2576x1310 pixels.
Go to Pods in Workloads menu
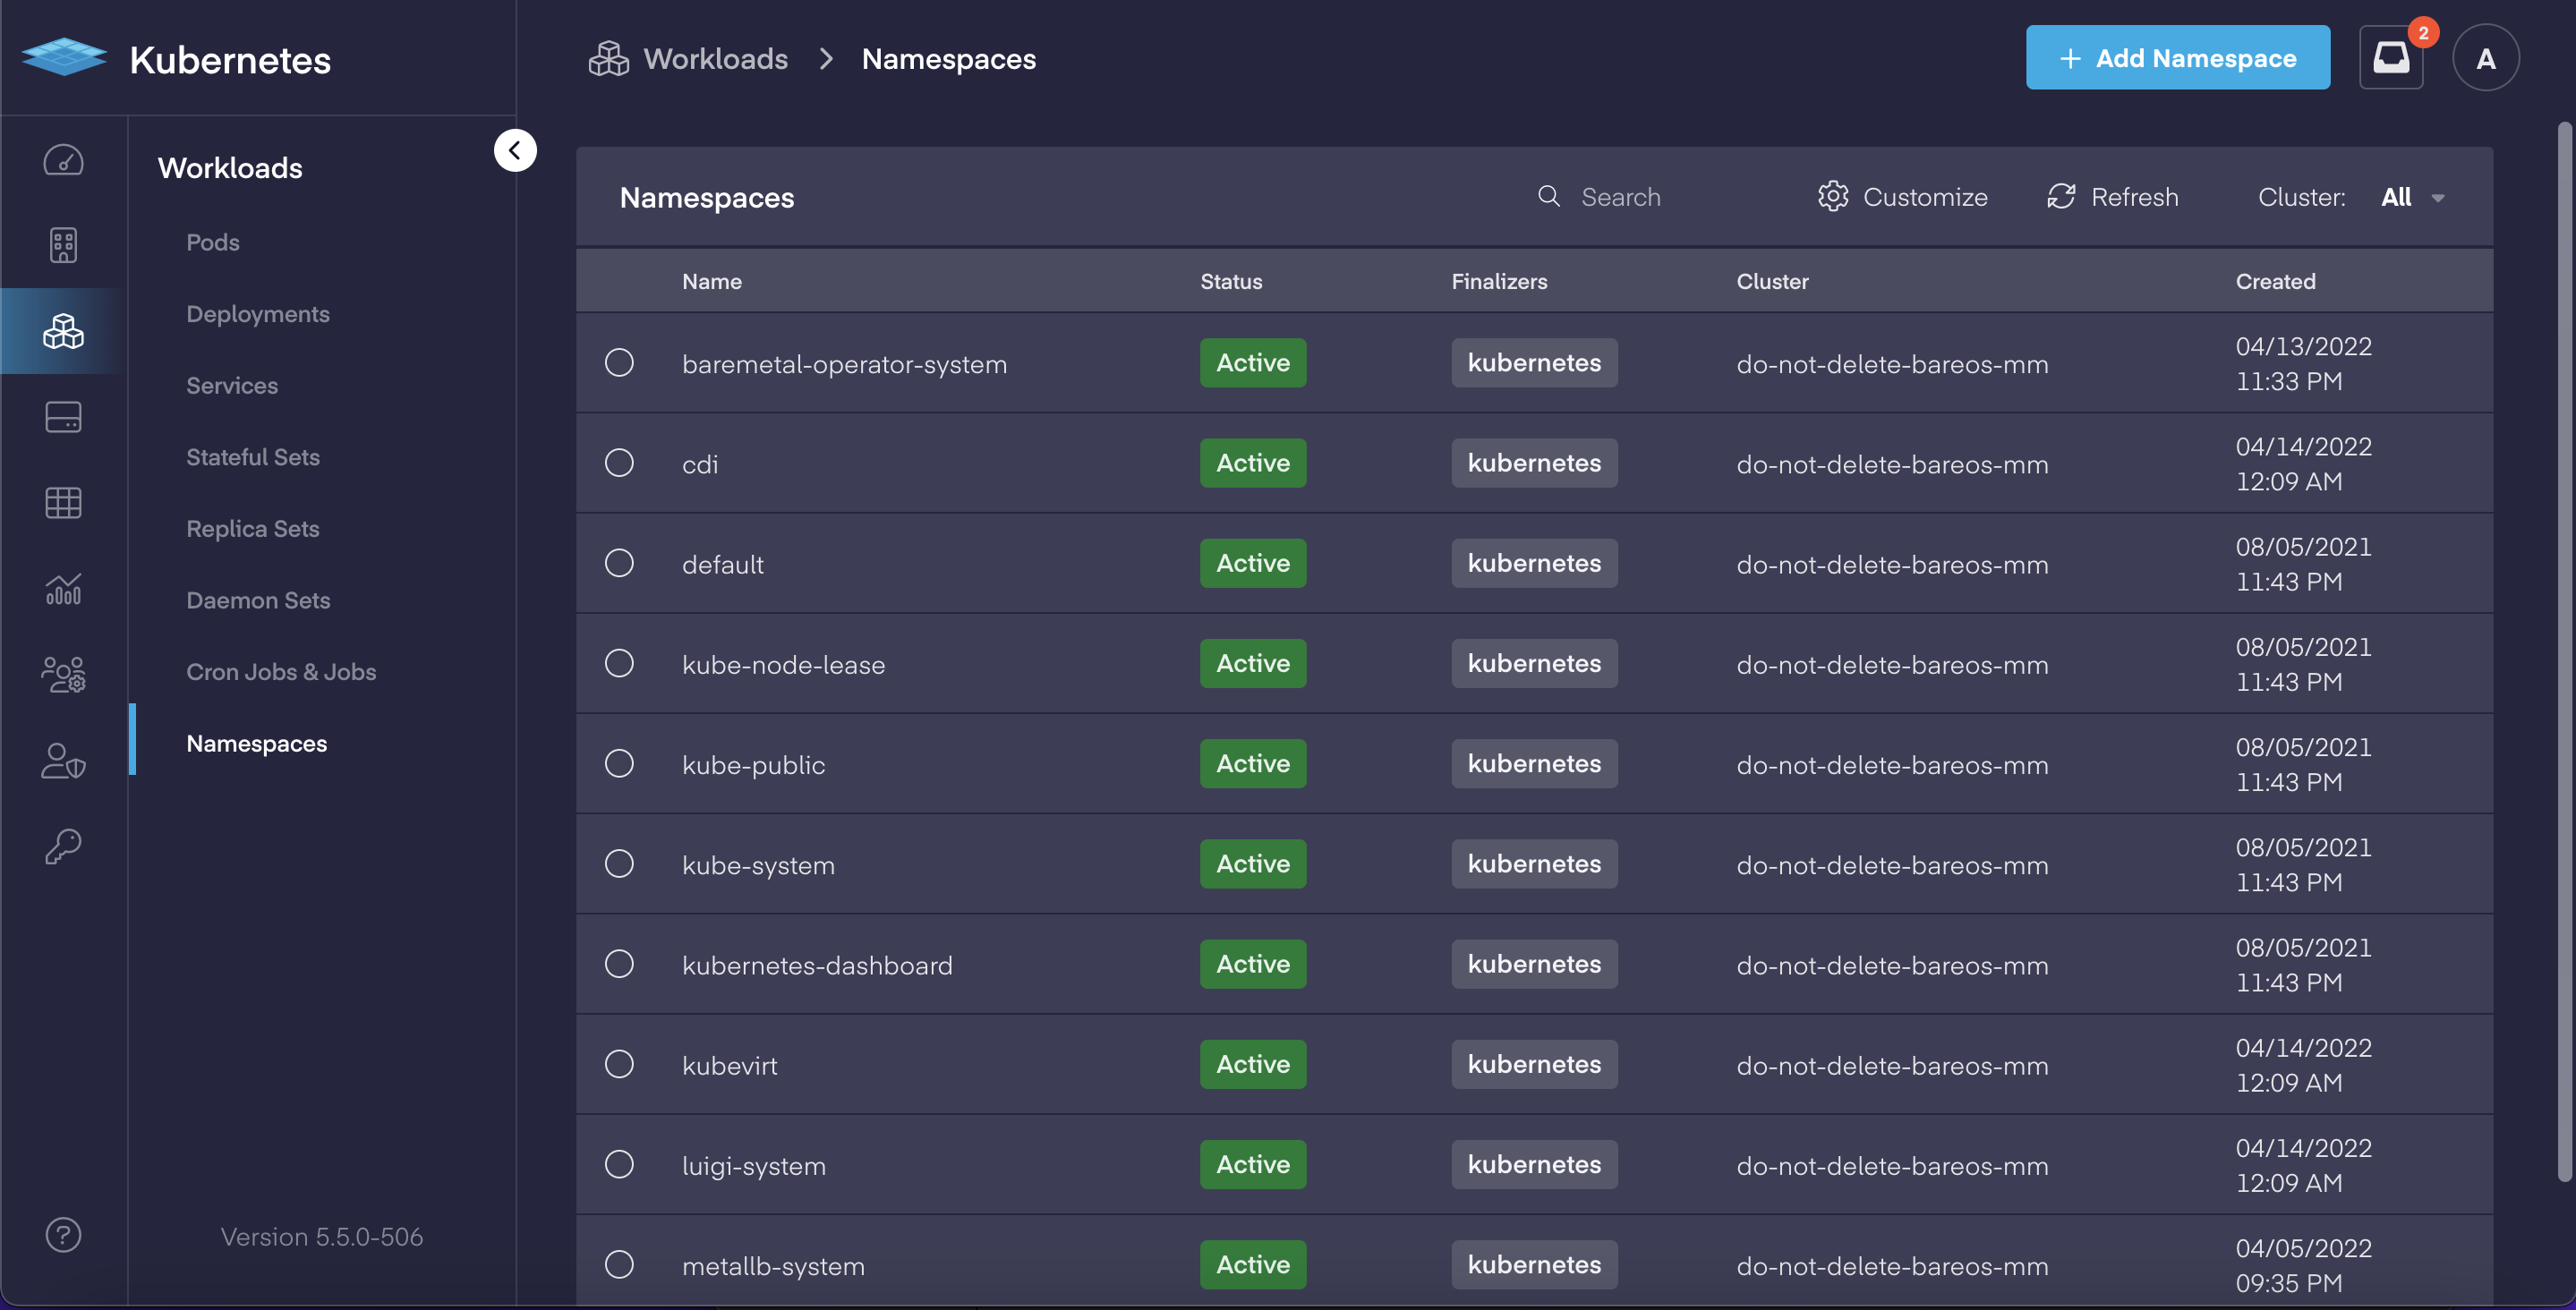pyautogui.click(x=213, y=242)
